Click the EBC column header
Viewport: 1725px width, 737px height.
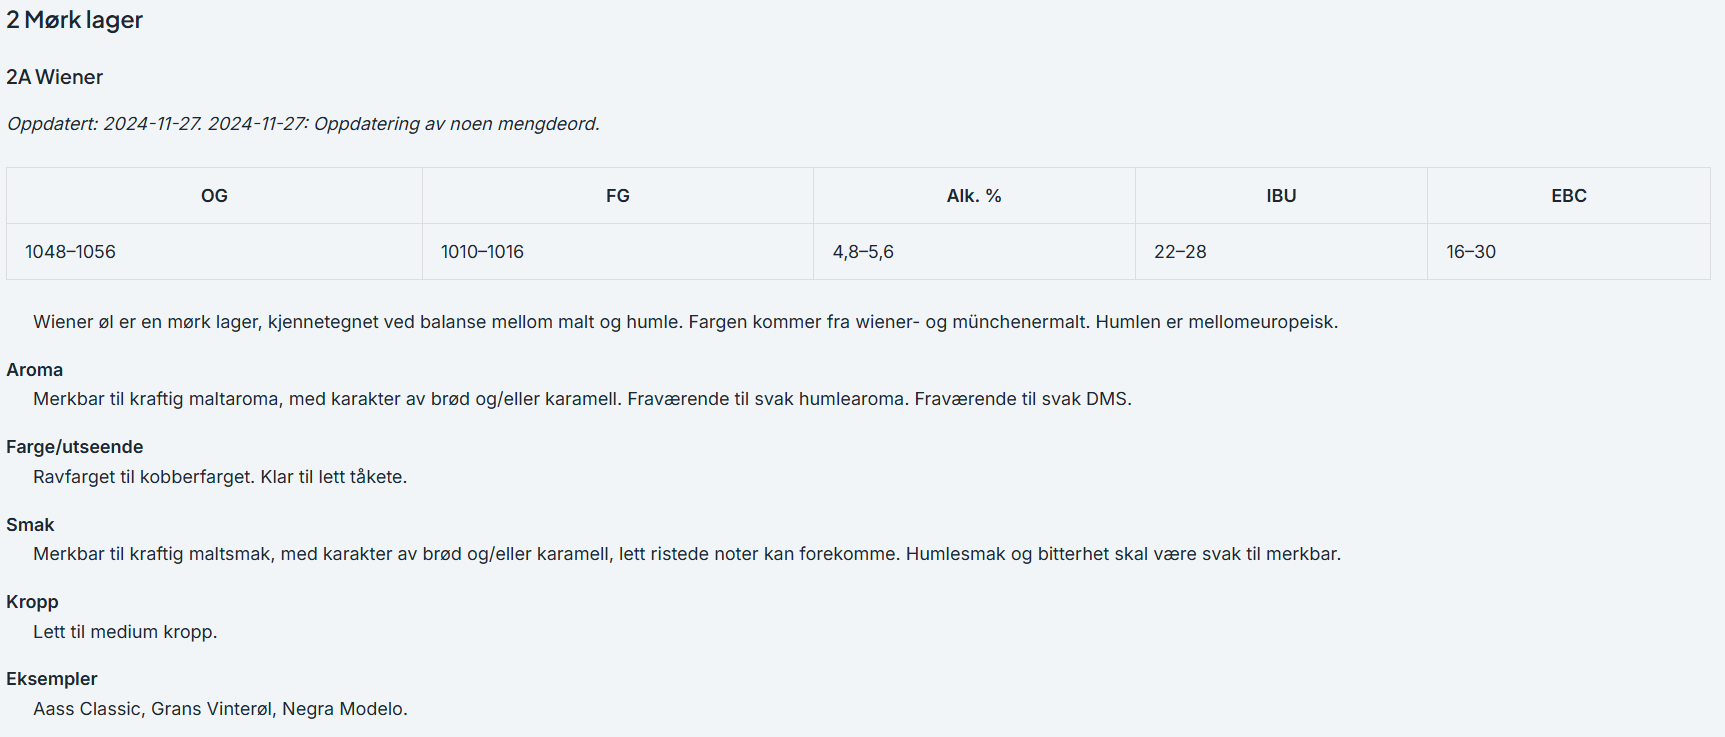[1569, 196]
